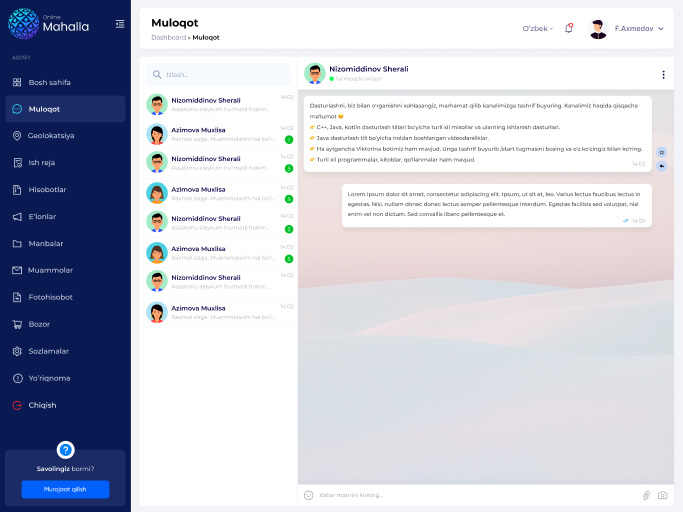Click Nizomiddinov Sherali name in chat header
The width and height of the screenshot is (683, 512).
(369, 69)
